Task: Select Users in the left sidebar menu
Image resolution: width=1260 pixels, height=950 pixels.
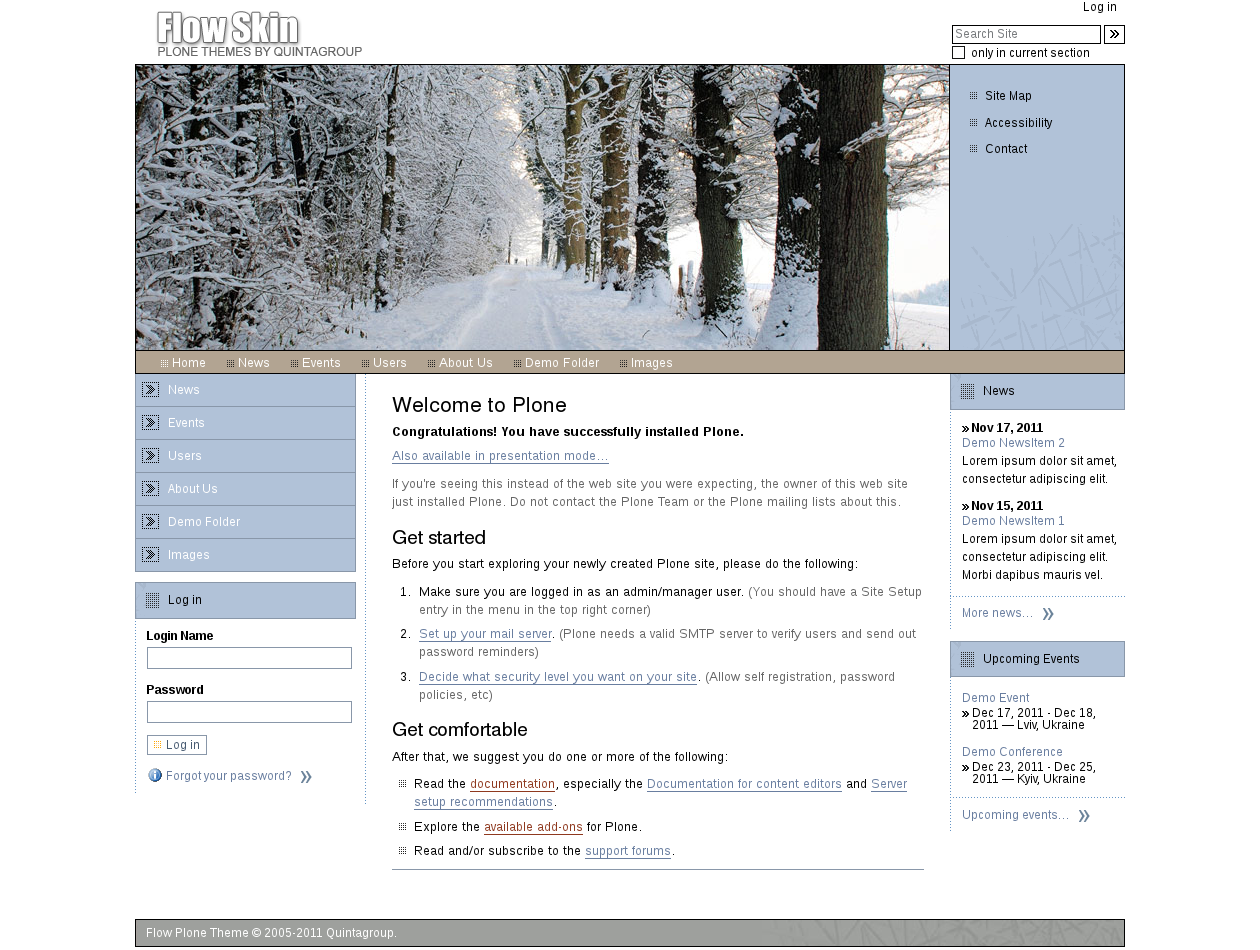Action: 185,456
